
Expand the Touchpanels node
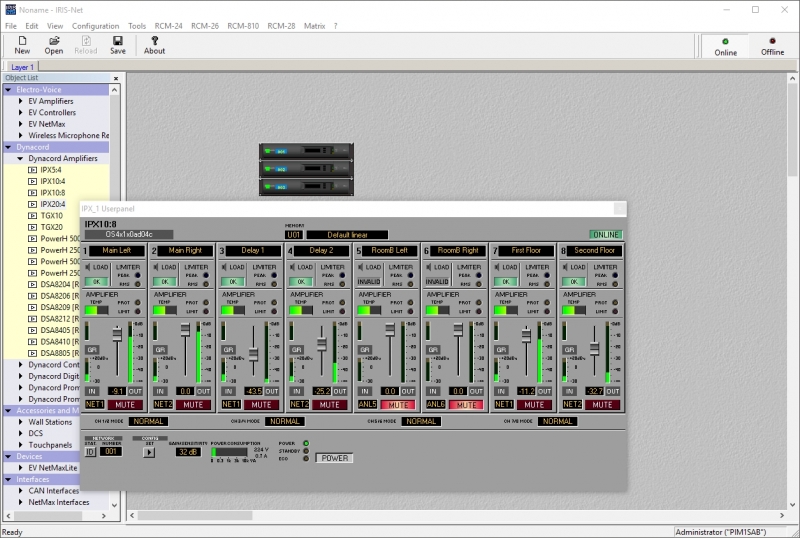pos(20,445)
